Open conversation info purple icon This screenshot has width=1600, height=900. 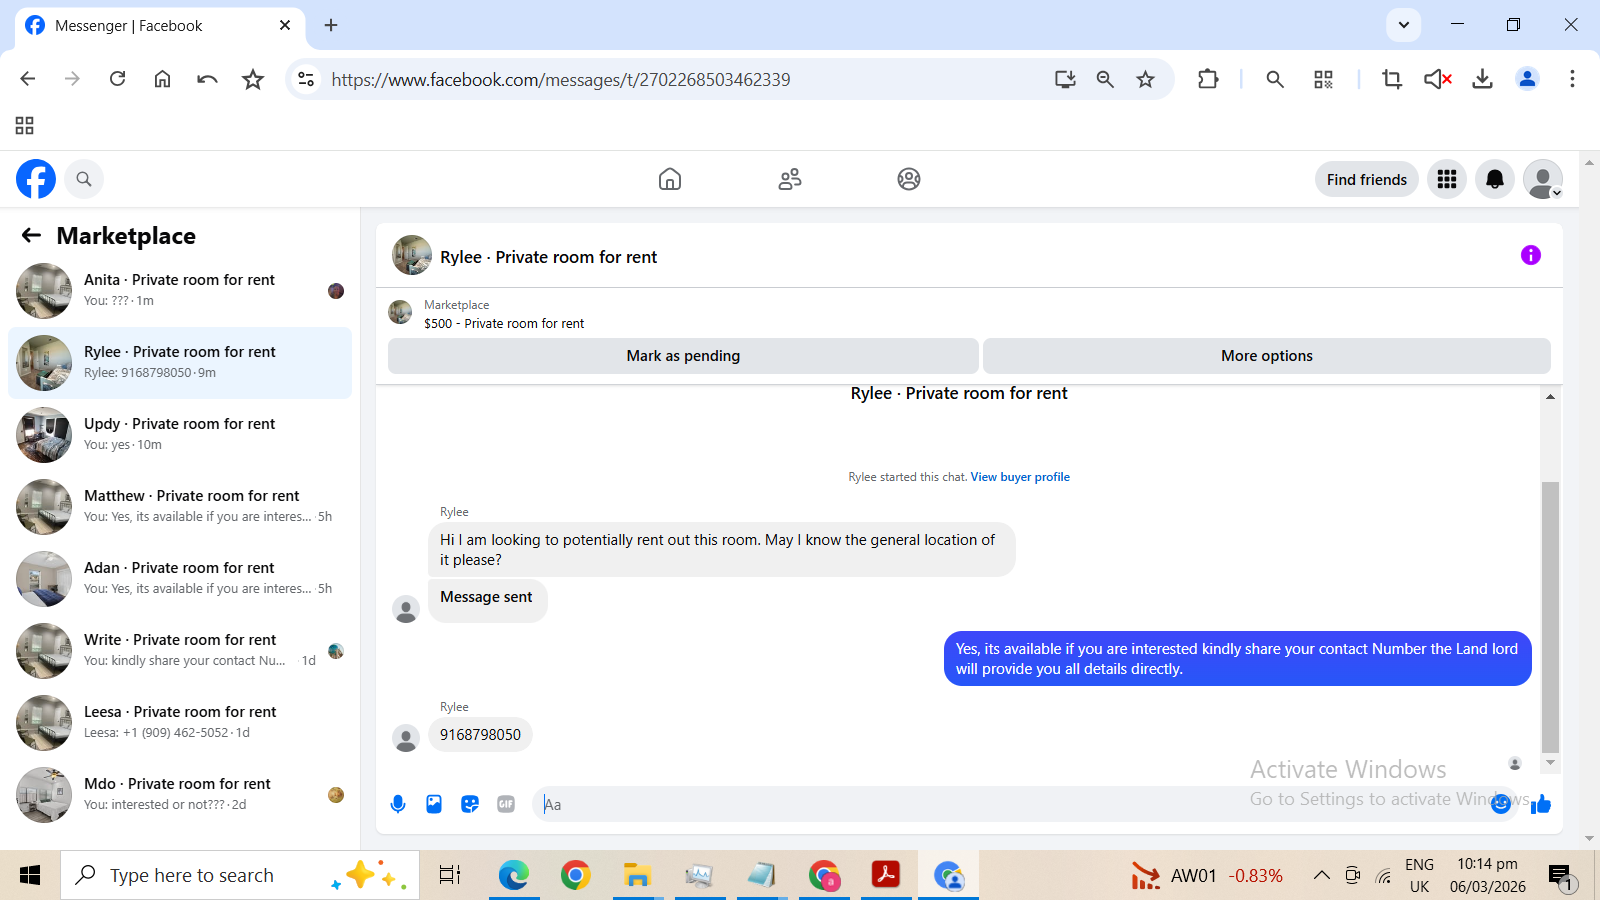coord(1531,255)
